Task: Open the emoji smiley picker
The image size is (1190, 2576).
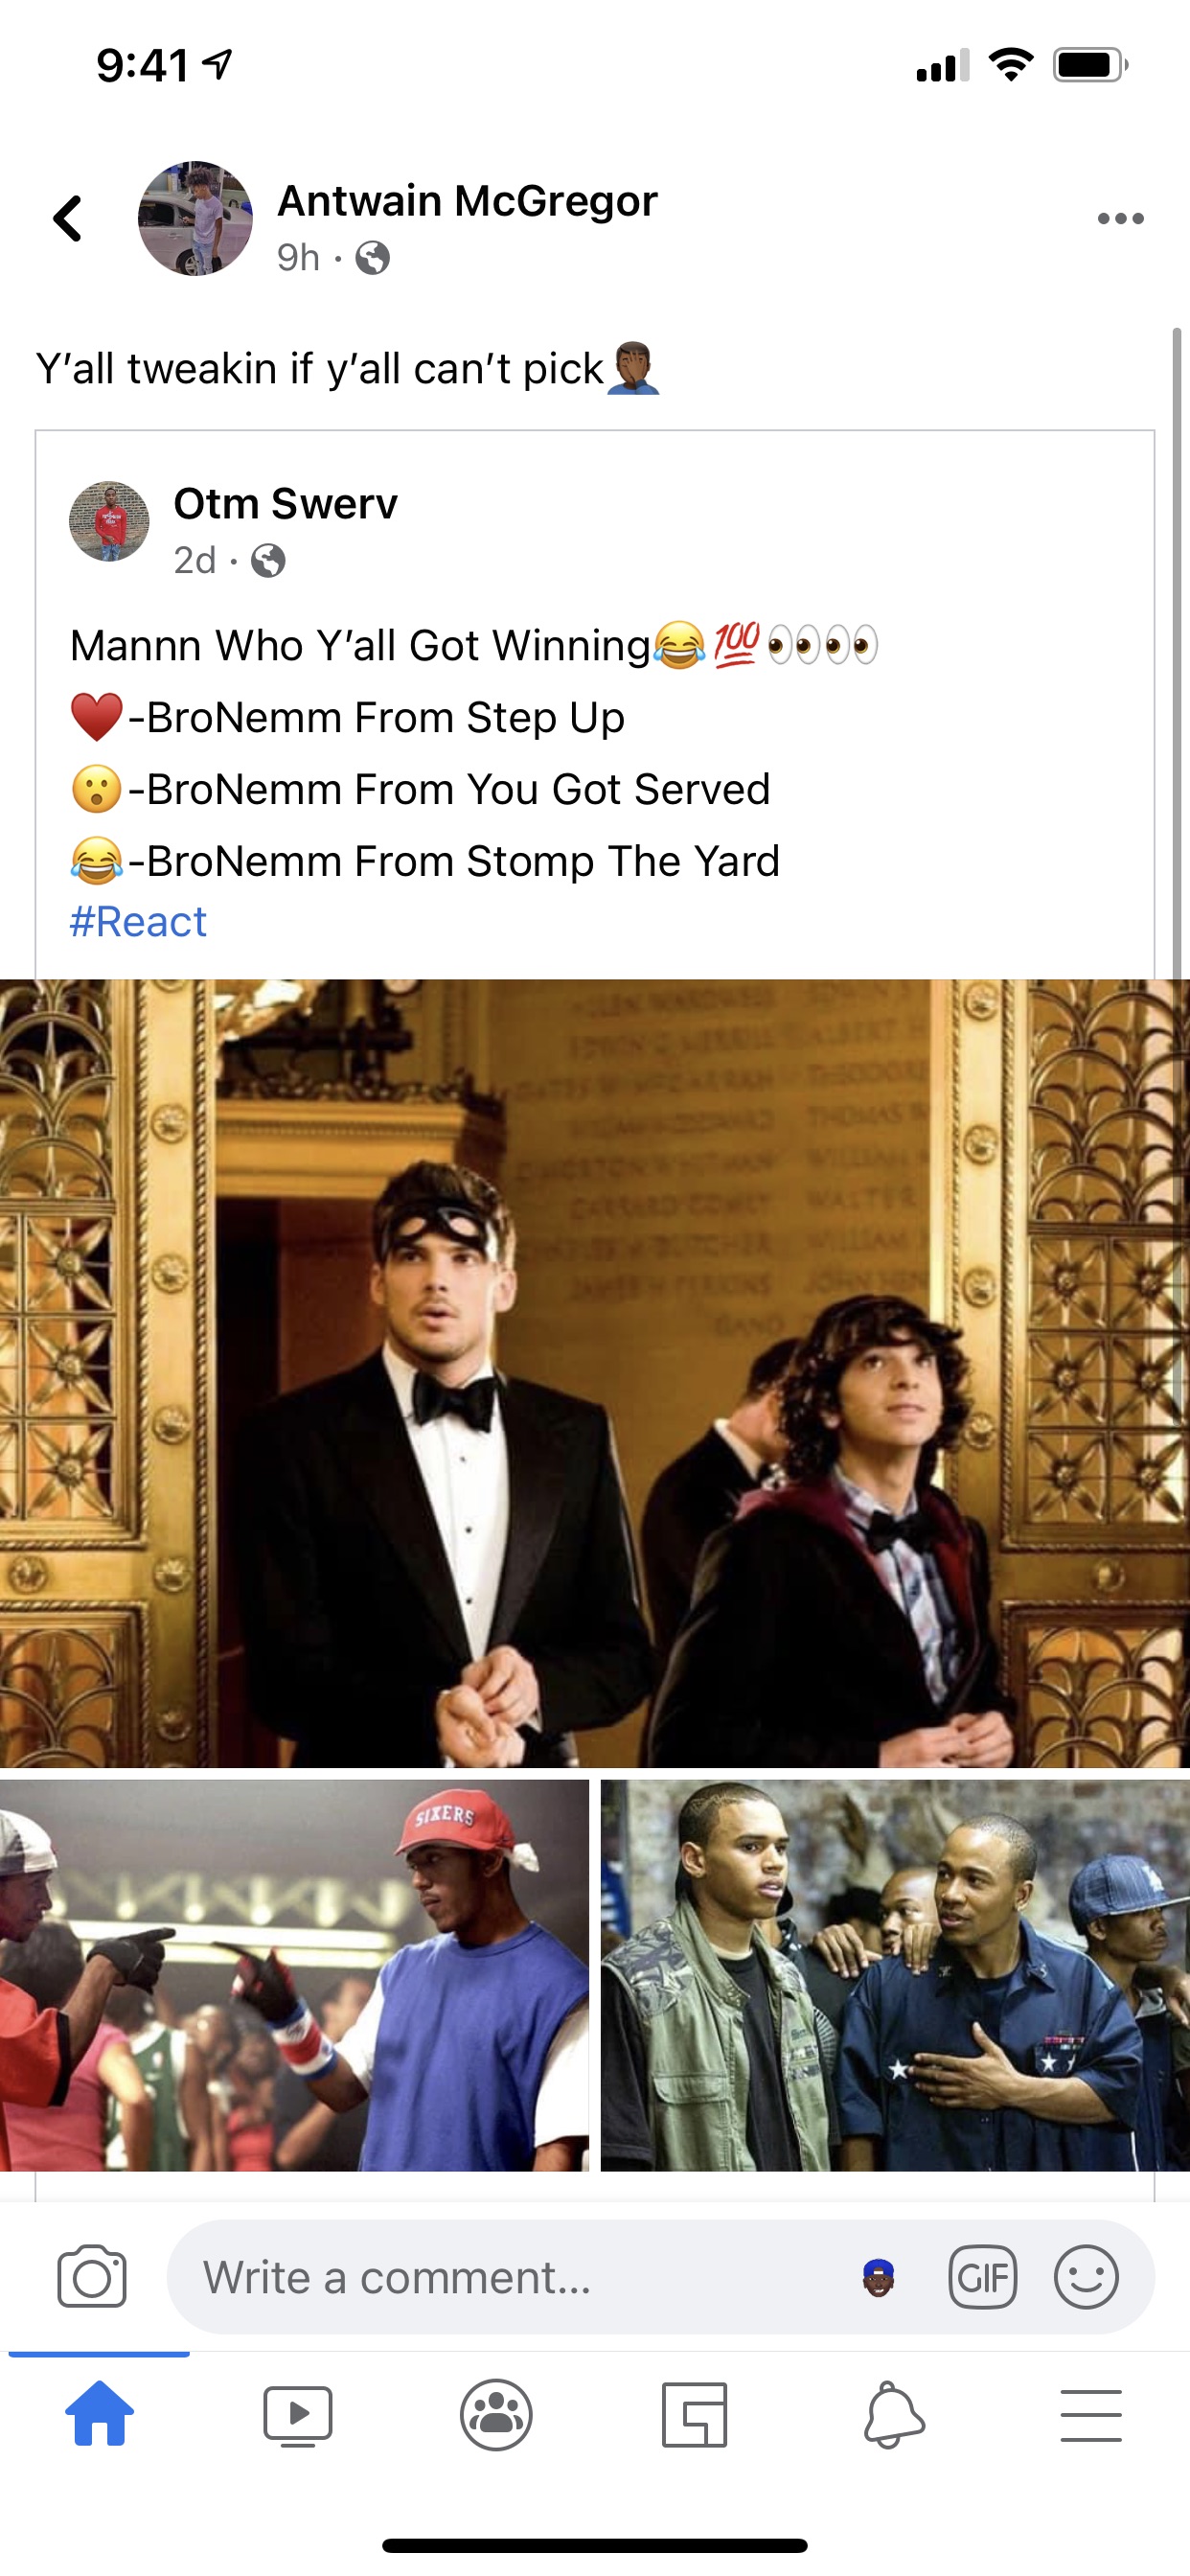Action: tap(1086, 2277)
